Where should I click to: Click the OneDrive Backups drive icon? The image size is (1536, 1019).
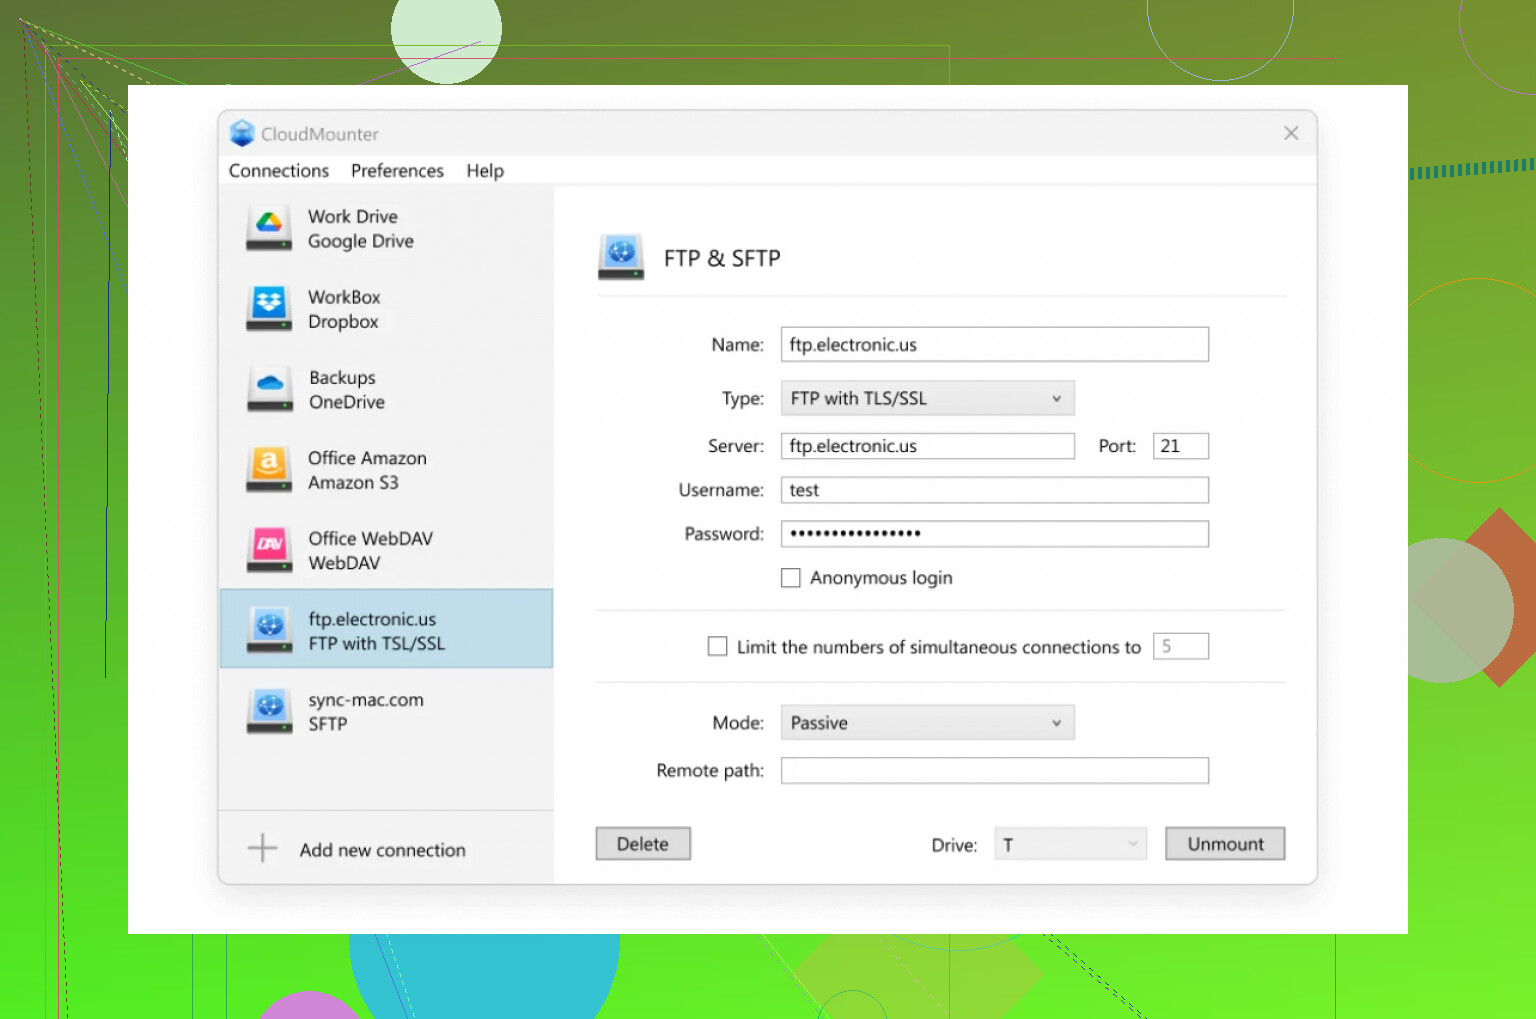pyautogui.click(x=269, y=389)
